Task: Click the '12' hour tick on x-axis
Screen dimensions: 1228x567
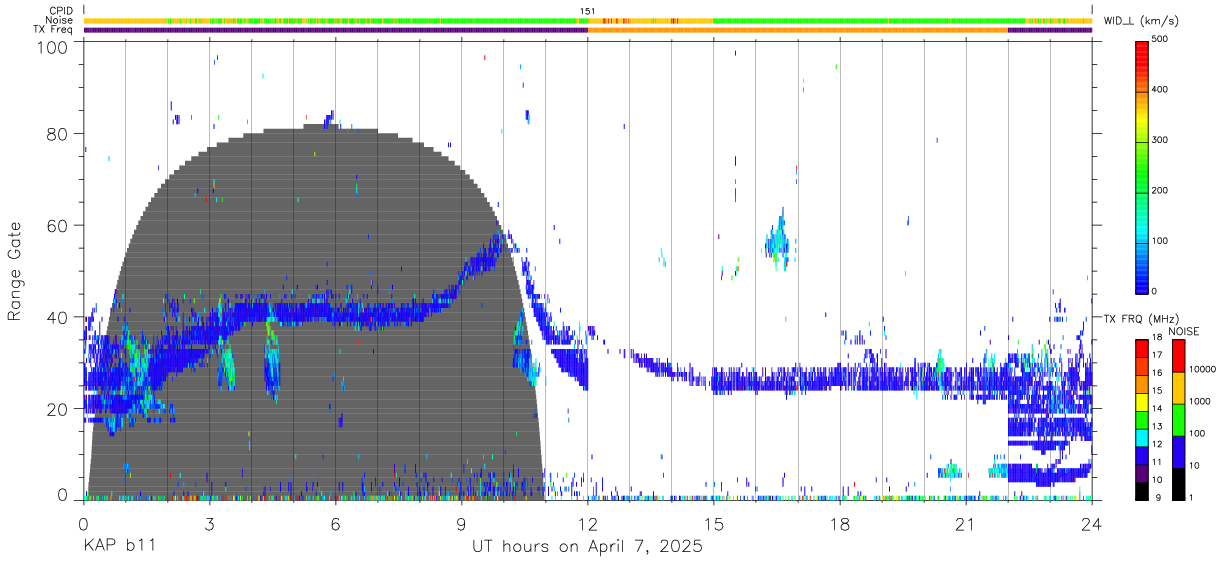Action: 588,525
